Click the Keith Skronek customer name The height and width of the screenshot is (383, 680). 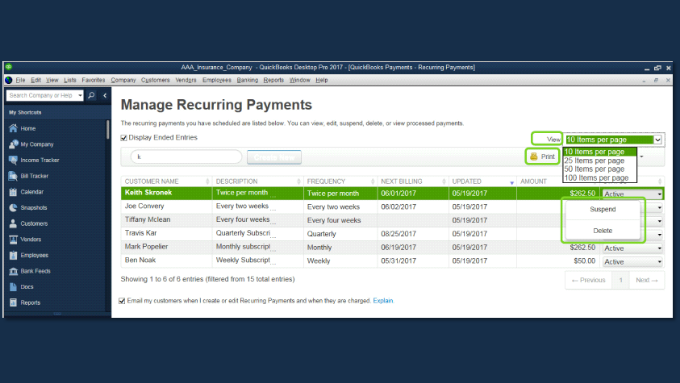tap(148, 193)
